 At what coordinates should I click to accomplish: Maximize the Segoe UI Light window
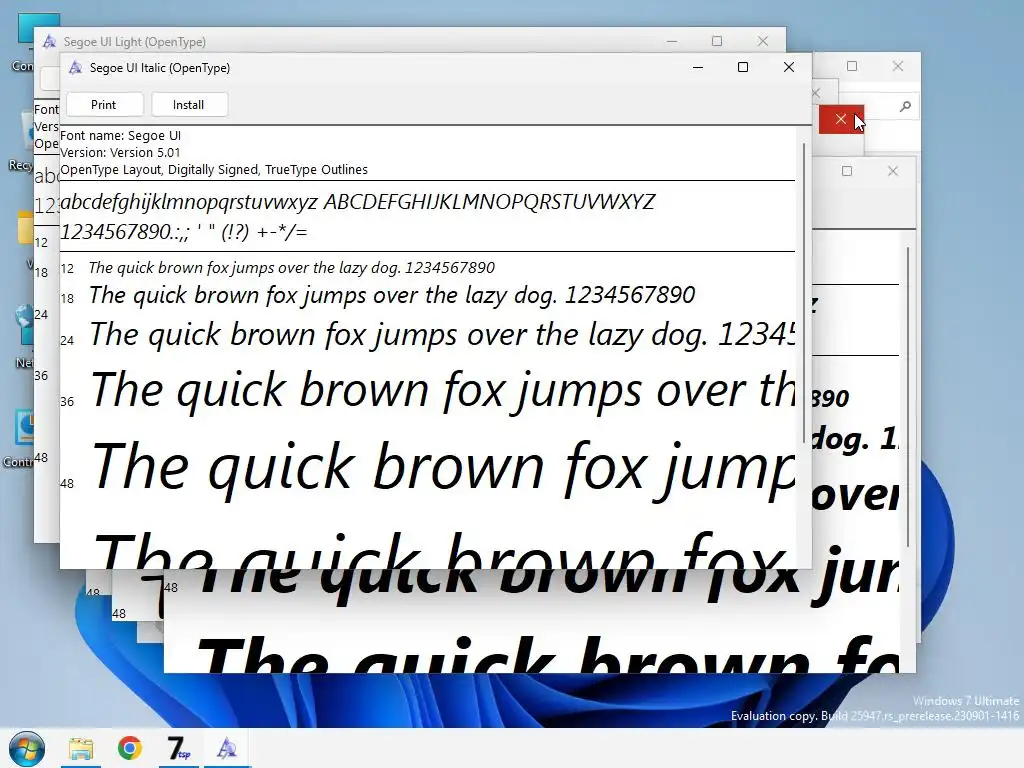pos(716,41)
